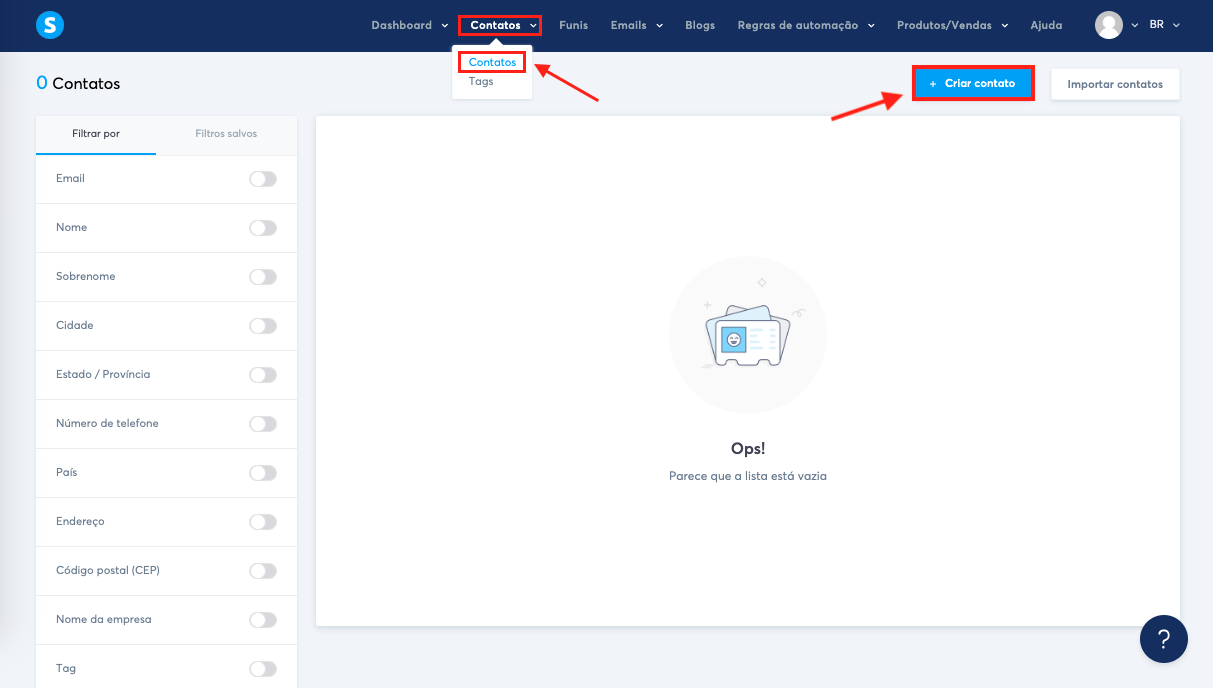Enable the Email filter toggle
1213x688 pixels.
pos(262,178)
